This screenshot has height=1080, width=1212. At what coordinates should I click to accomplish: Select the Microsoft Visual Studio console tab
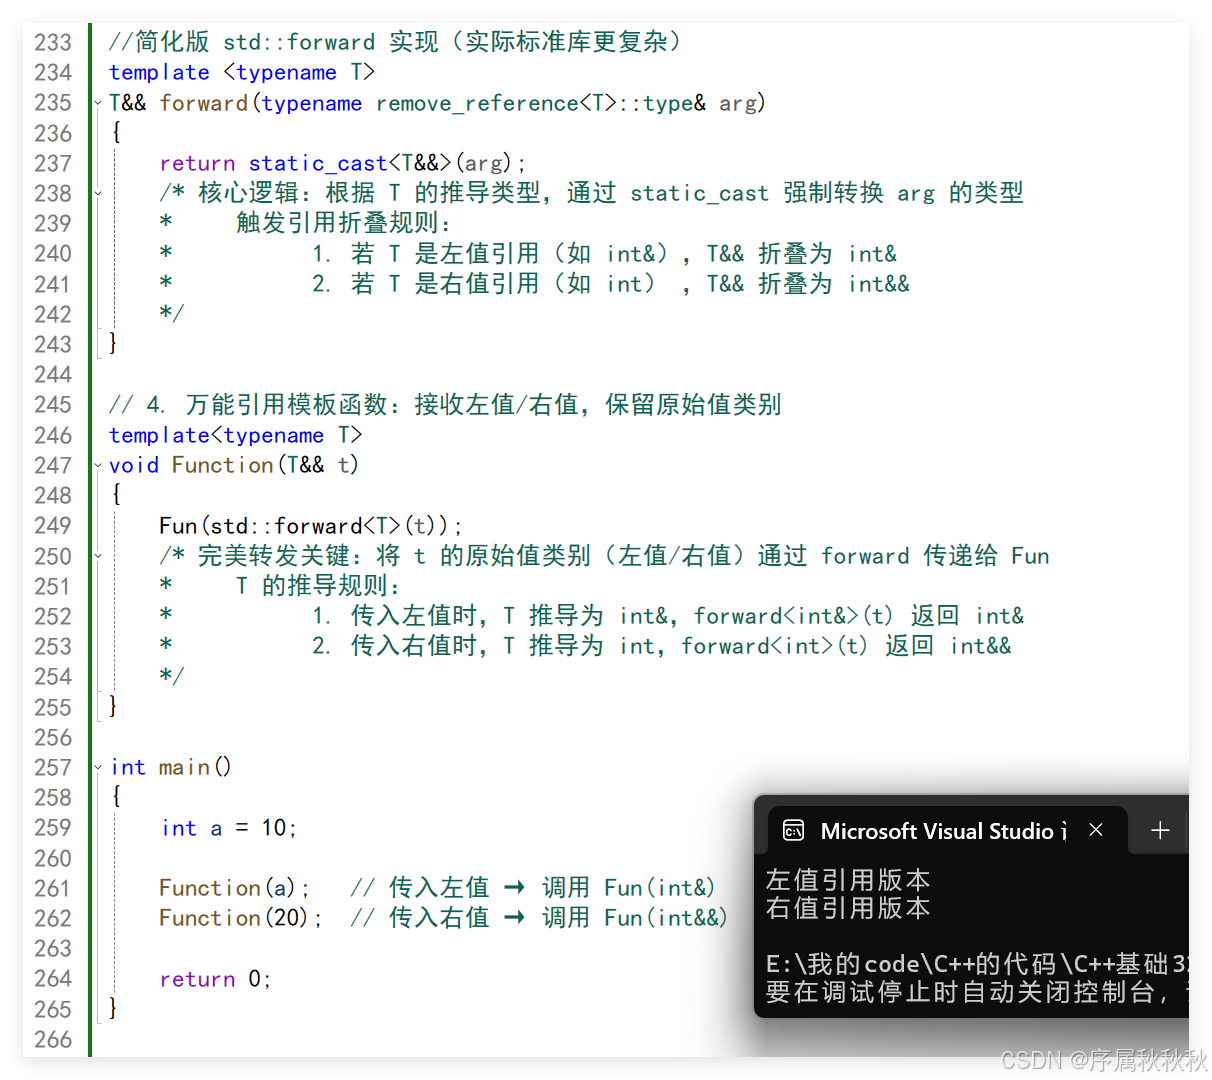[945, 831]
